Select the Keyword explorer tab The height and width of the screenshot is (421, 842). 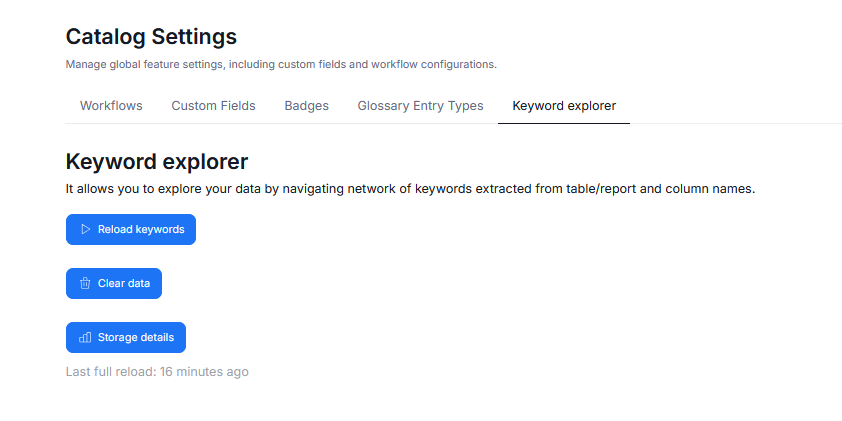click(564, 106)
